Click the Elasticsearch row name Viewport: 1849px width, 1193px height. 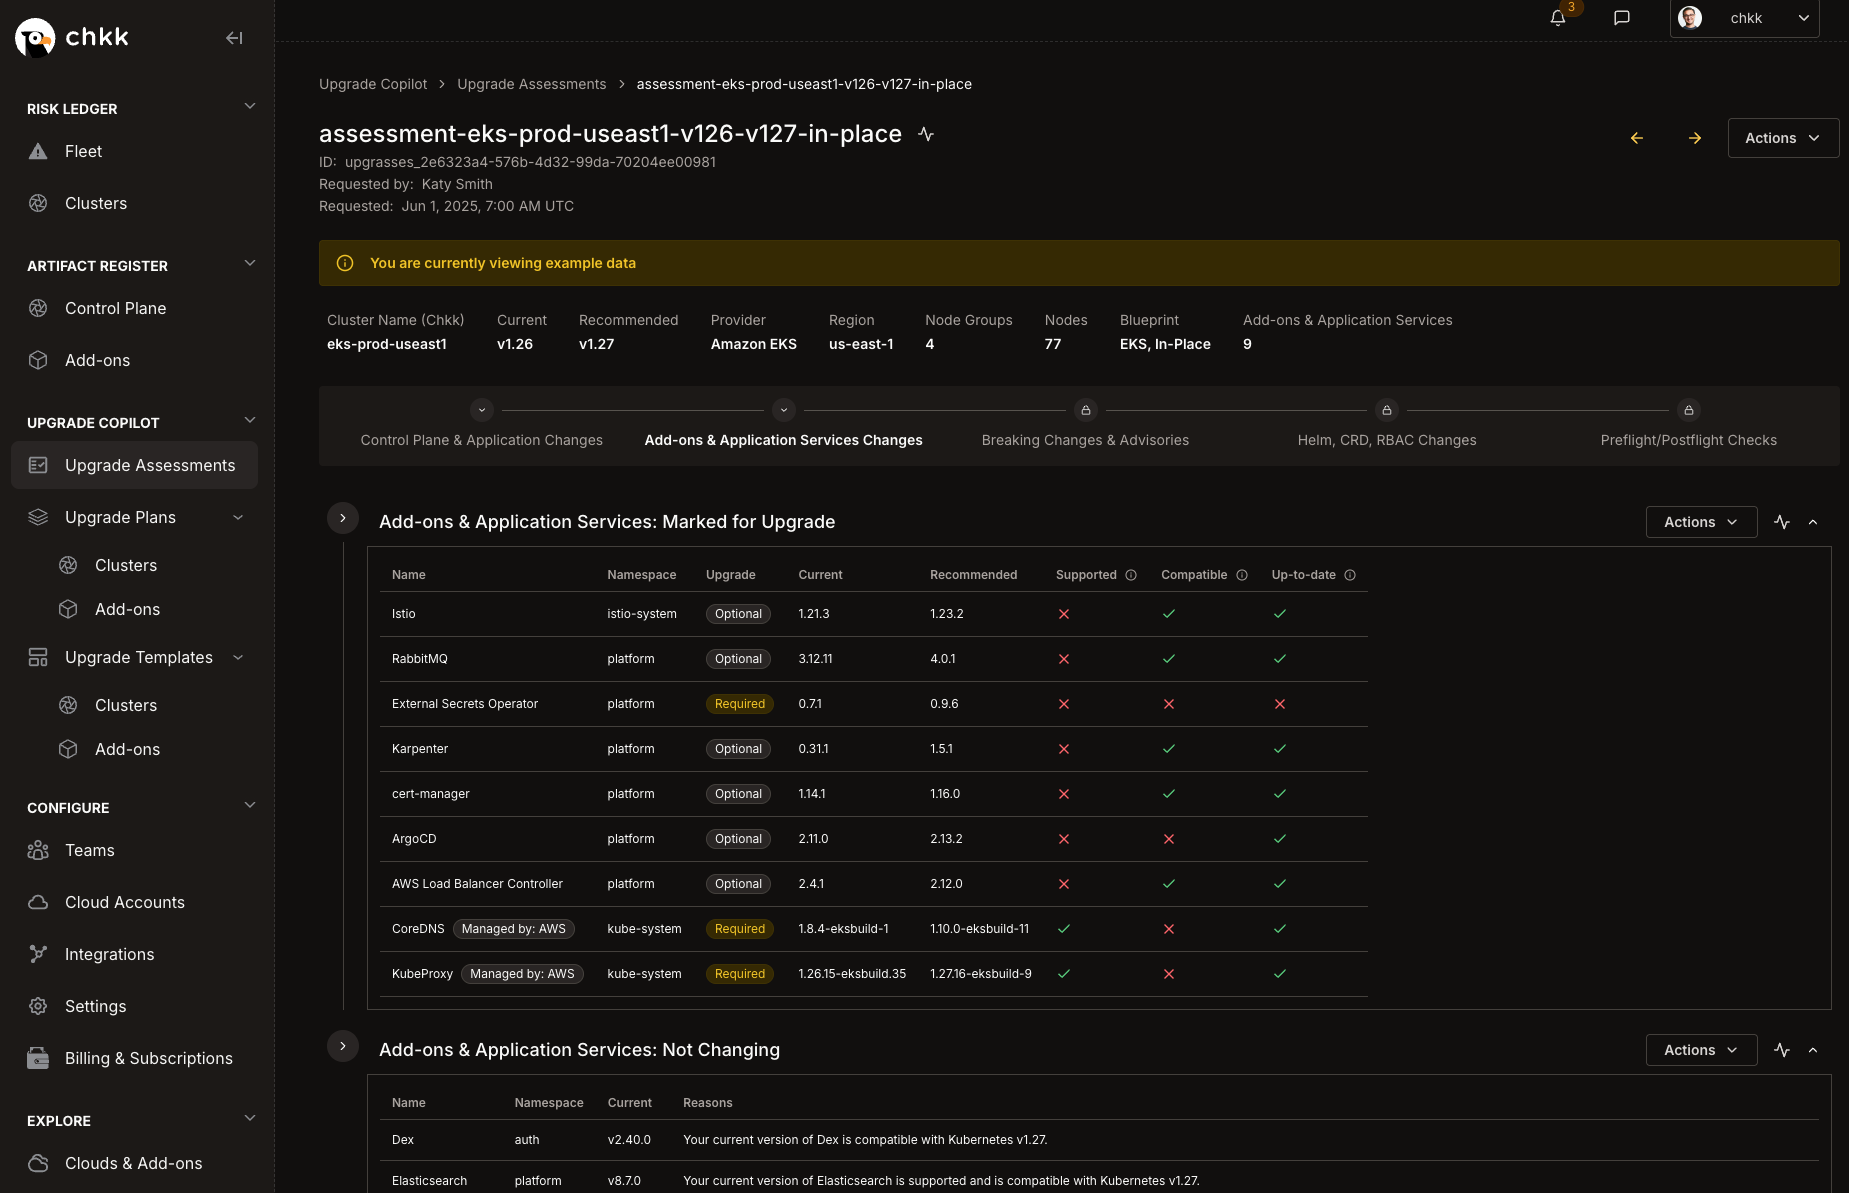pos(429,1181)
